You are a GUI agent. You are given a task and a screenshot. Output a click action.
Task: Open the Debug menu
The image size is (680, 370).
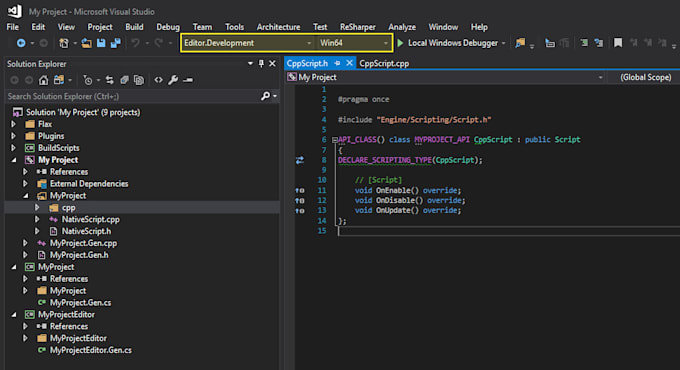(168, 27)
